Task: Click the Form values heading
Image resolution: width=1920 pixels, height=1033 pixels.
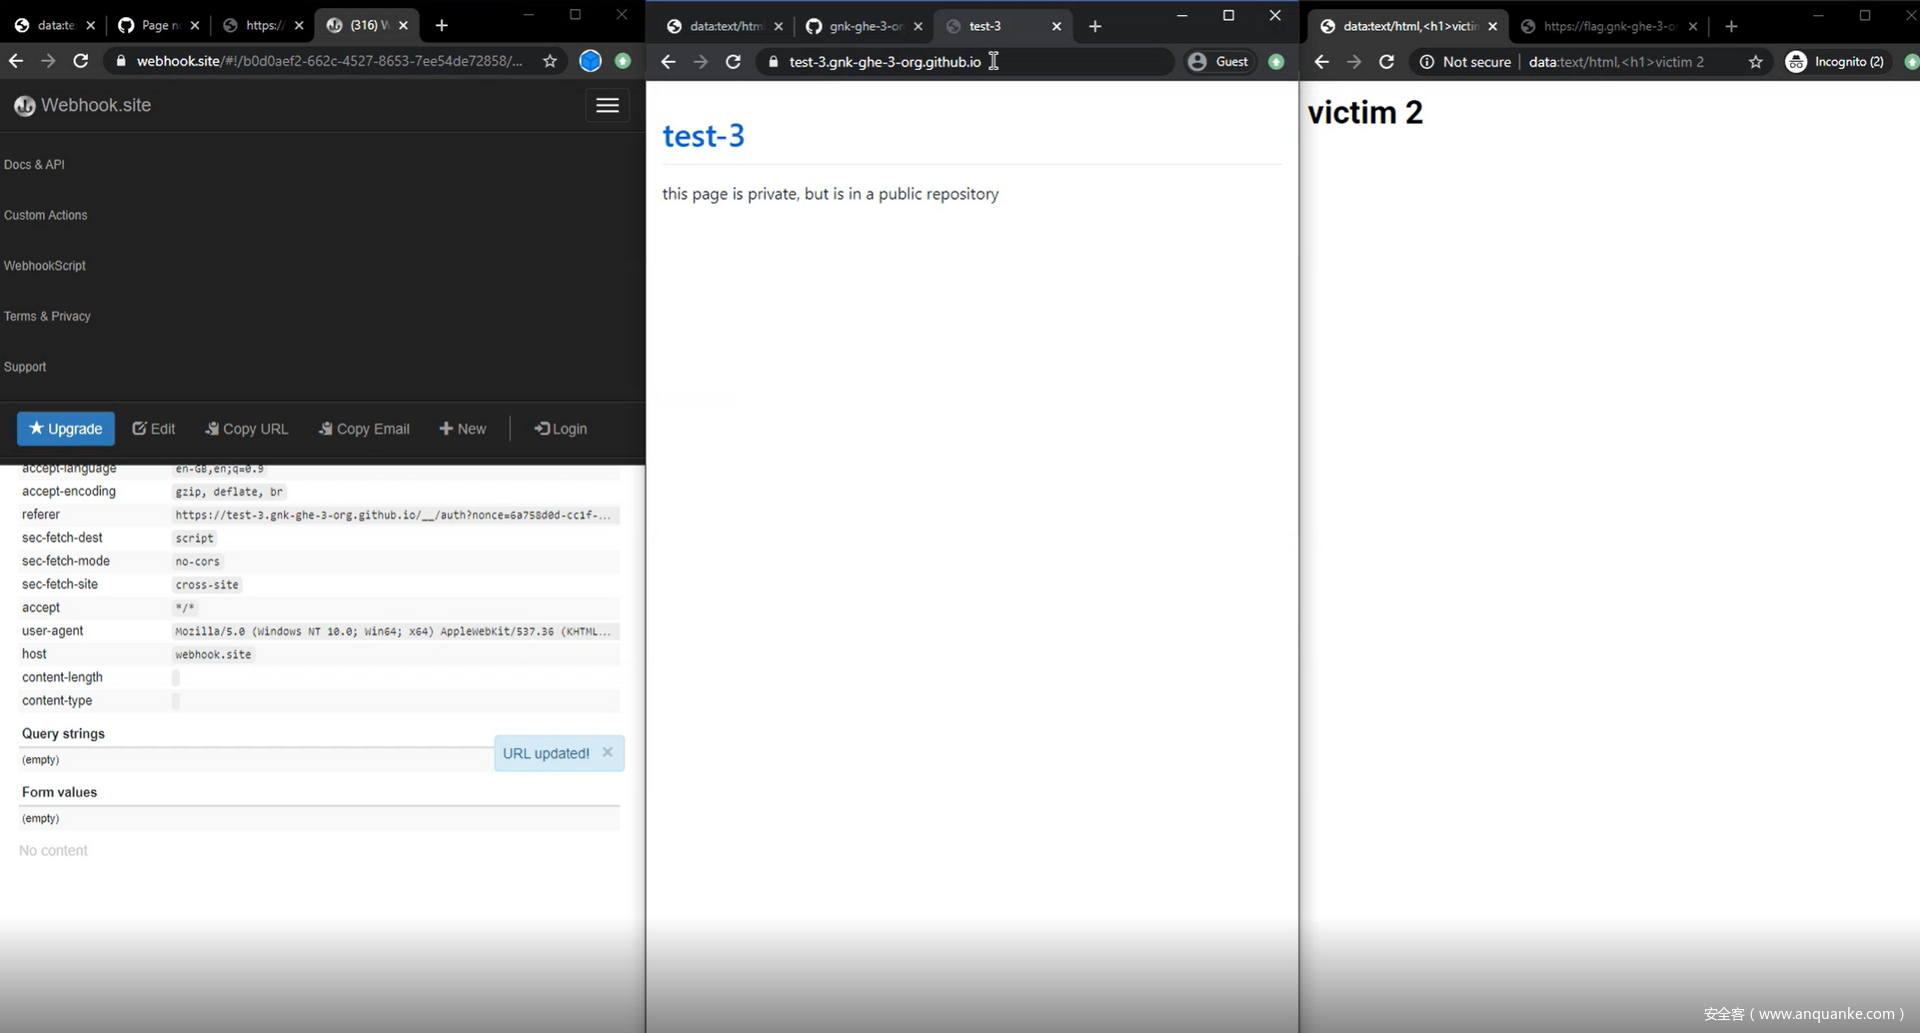Action: (x=59, y=792)
